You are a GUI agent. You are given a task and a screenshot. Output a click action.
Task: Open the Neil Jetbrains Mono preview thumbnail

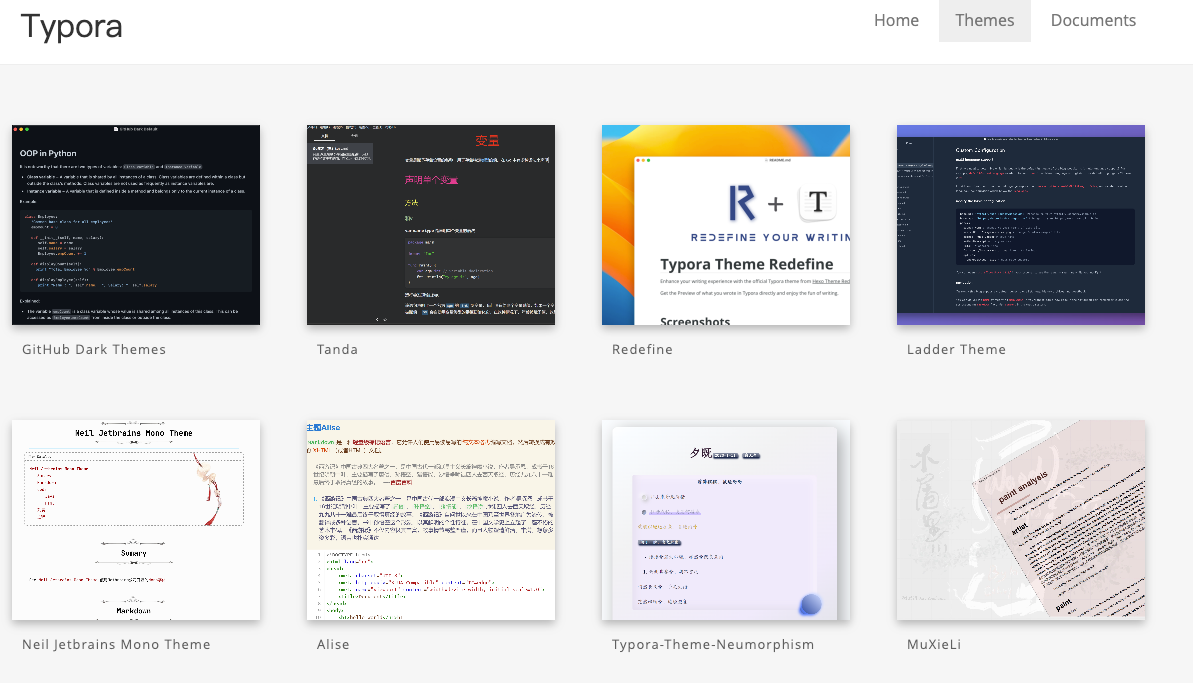click(136, 520)
